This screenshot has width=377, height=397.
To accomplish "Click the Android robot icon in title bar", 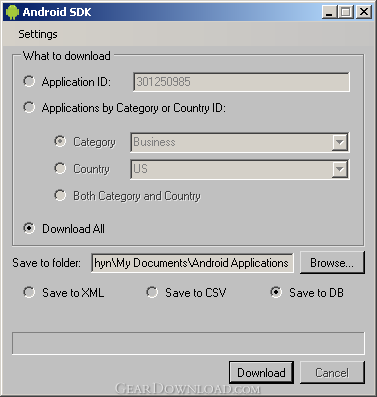I will (12, 12).
